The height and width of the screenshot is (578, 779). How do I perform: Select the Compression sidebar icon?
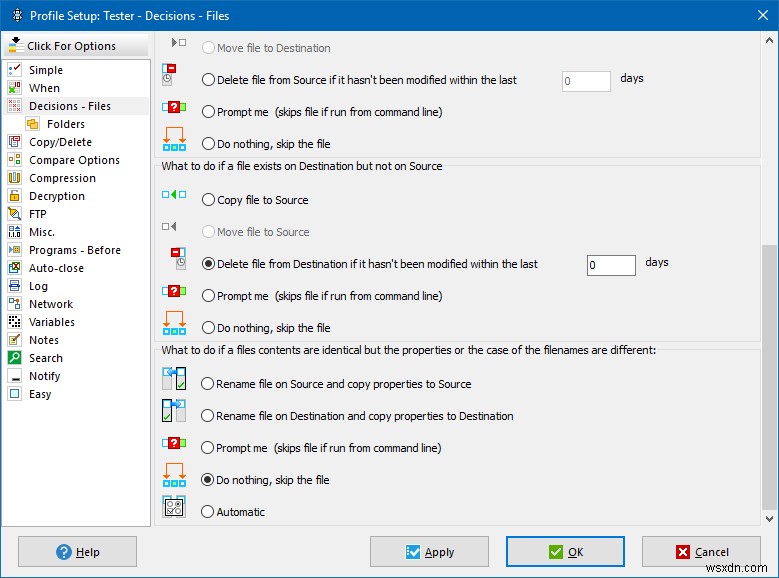(14, 178)
